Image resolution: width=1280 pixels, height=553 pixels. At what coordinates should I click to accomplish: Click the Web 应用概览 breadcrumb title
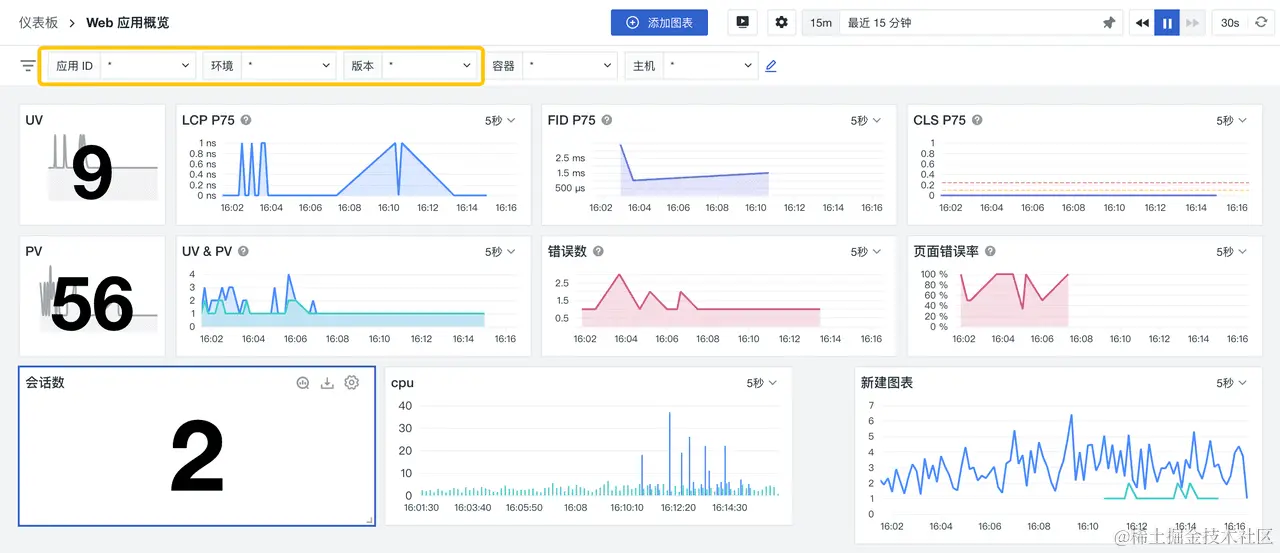coord(126,22)
